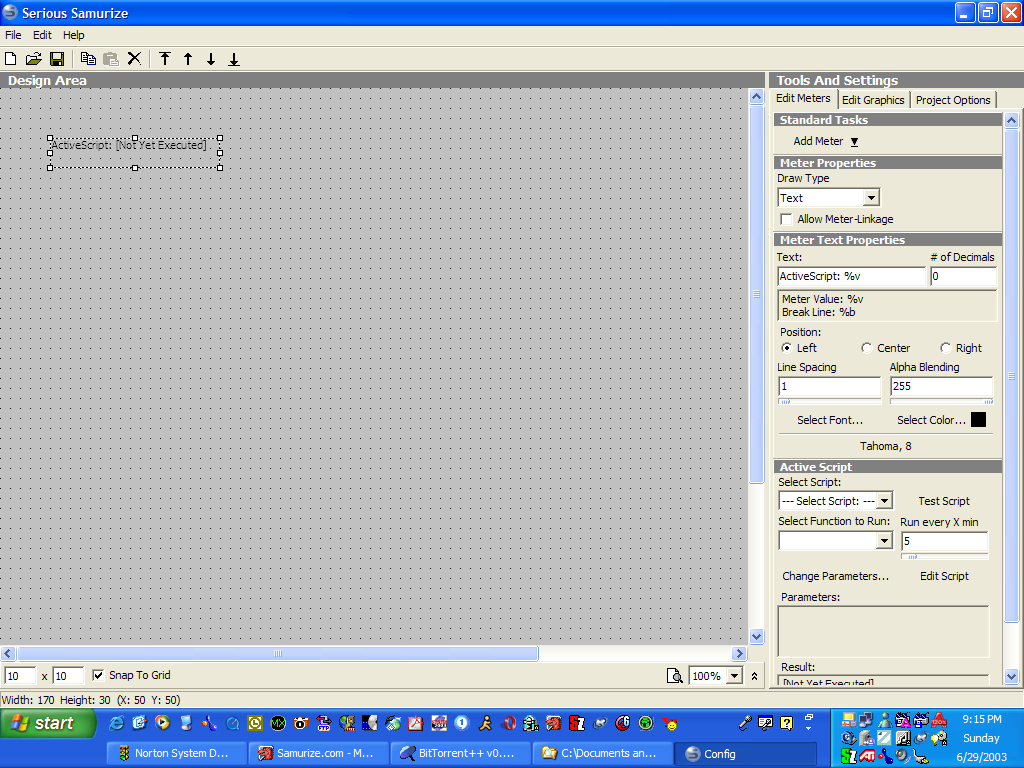Delete the selected meter with the X icon
Viewport: 1024px width, 768px height.
134,59
